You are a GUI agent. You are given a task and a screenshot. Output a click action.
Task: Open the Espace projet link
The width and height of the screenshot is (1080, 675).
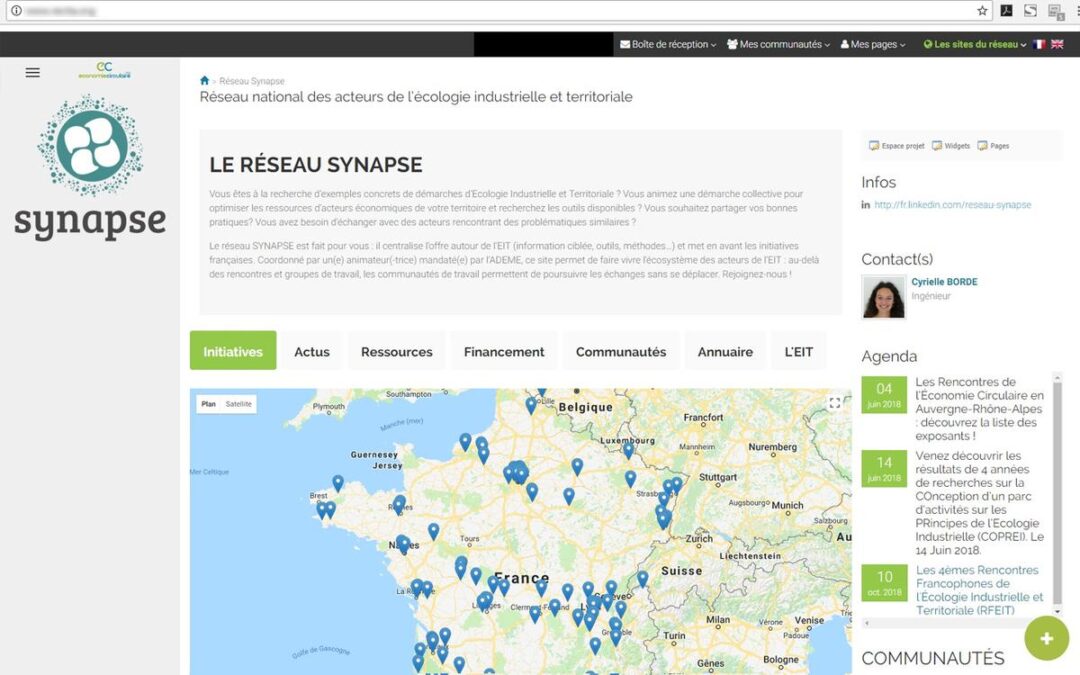[897, 146]
